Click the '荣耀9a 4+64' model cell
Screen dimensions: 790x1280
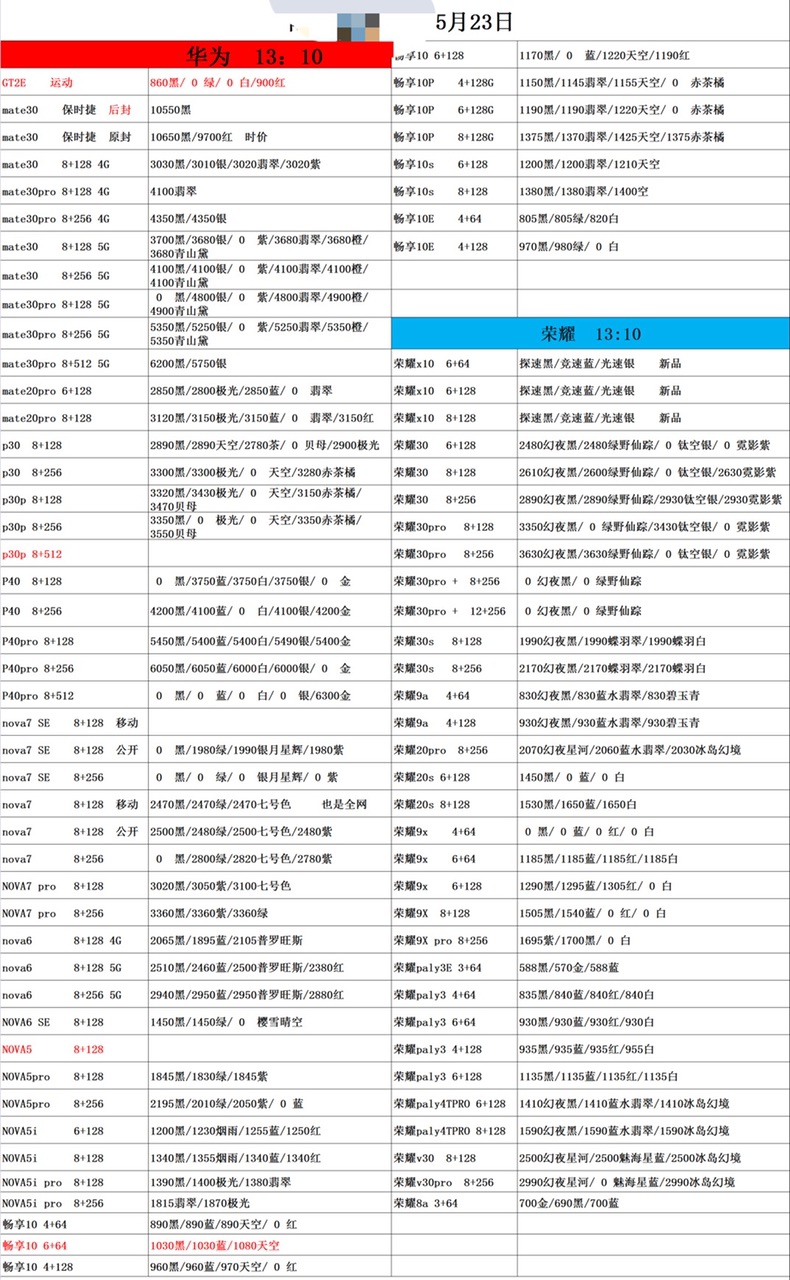(454, 696)
